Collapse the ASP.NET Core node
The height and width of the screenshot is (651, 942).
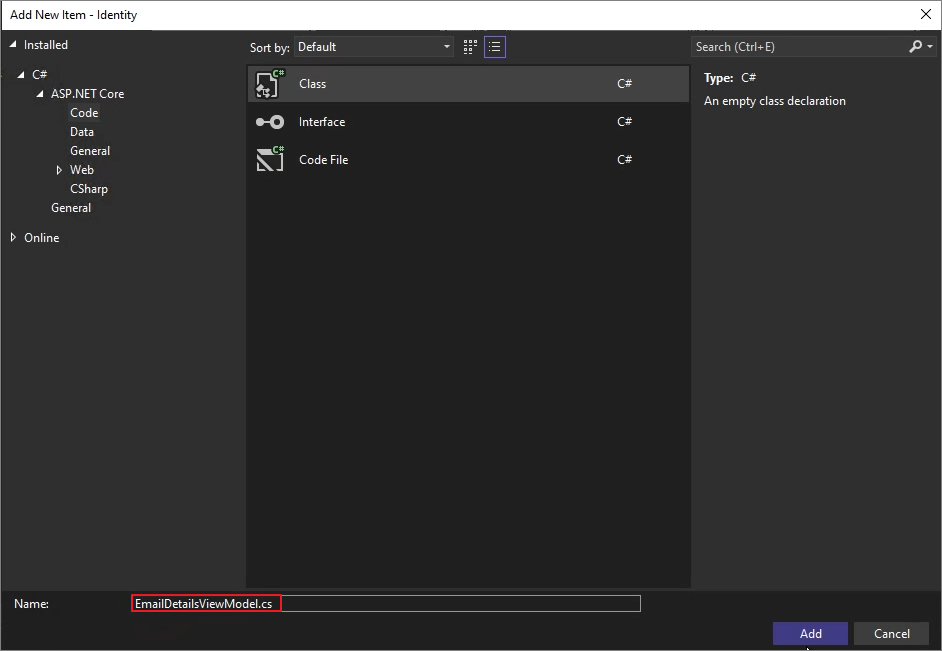pos(40,94)
